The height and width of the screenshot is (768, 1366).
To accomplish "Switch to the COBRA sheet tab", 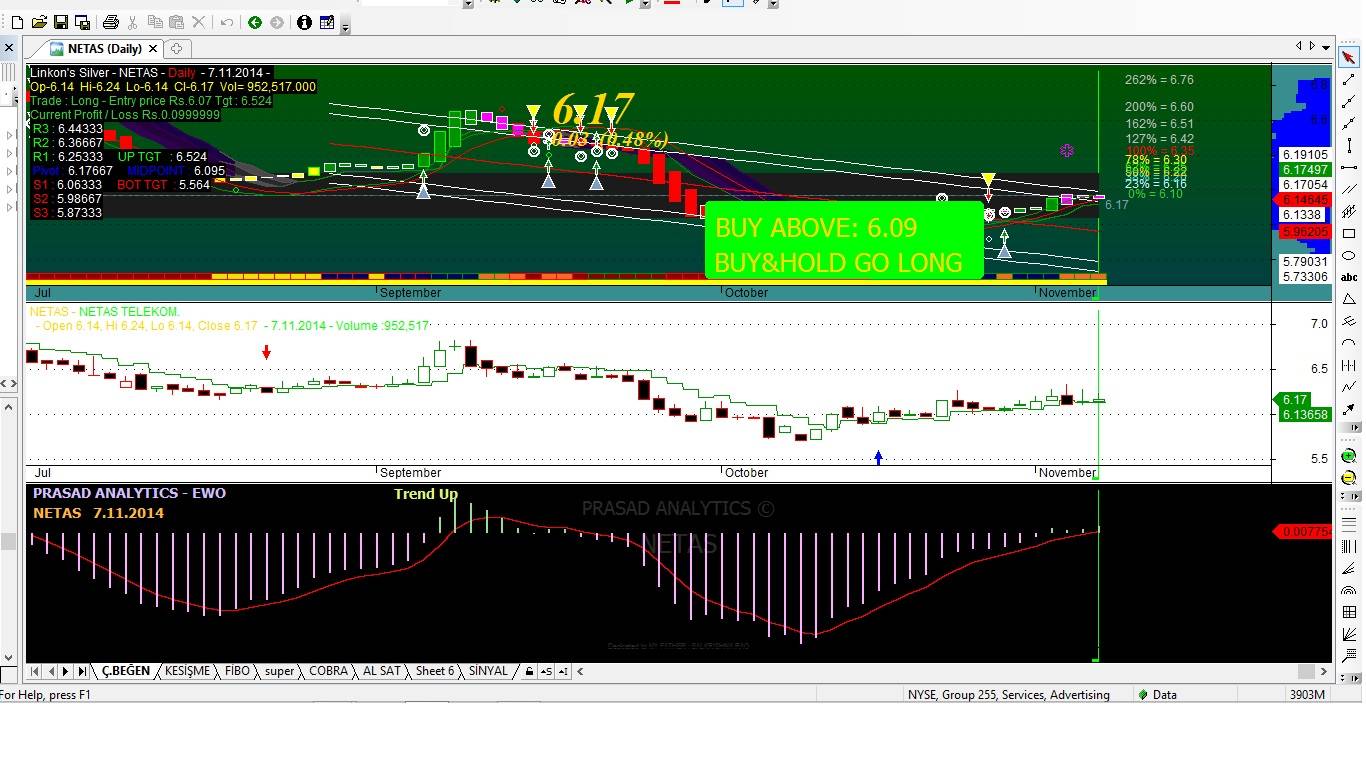I will pos(328,671).
